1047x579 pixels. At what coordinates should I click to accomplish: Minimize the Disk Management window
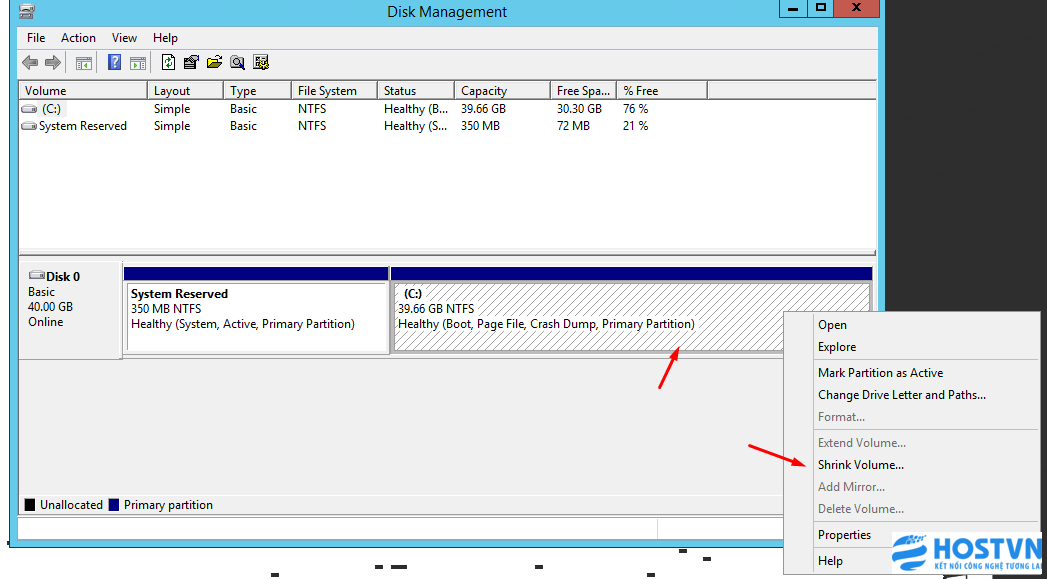(794, 9)
